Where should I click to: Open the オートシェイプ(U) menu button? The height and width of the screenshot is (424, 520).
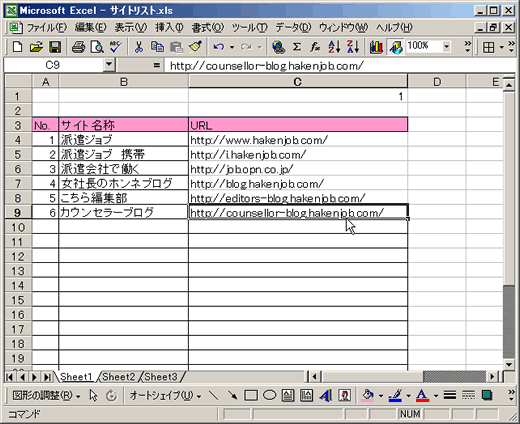click(165, 396)
